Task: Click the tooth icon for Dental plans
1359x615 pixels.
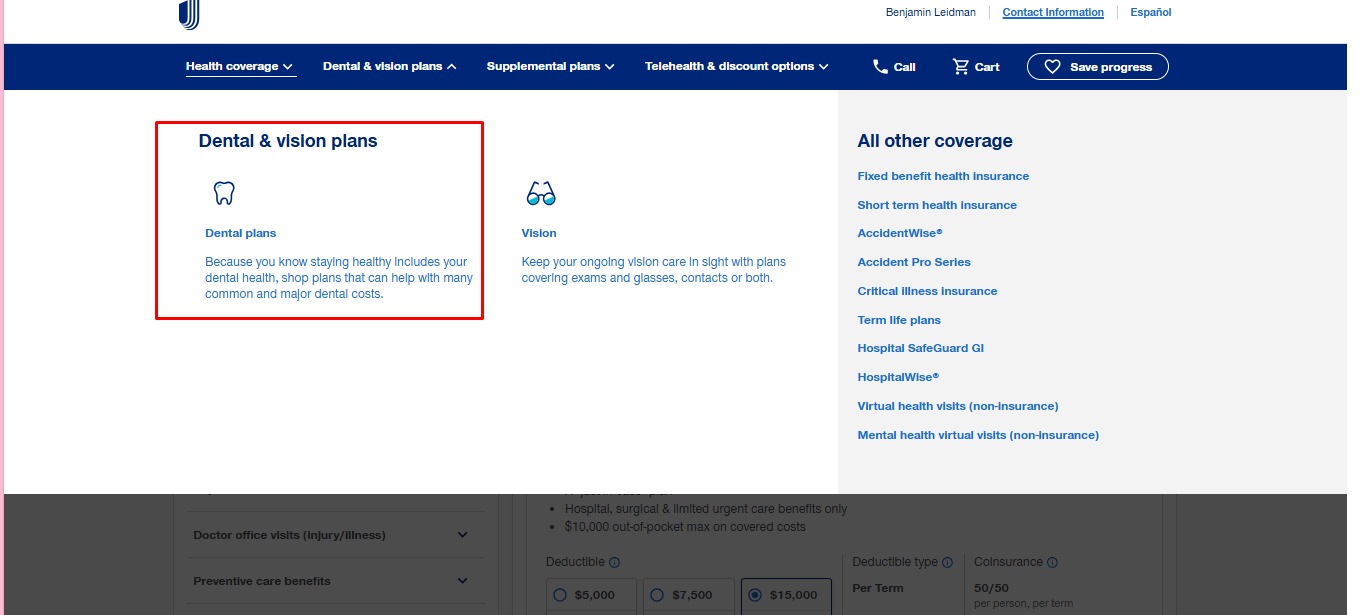Action: (x=224, y=193)
